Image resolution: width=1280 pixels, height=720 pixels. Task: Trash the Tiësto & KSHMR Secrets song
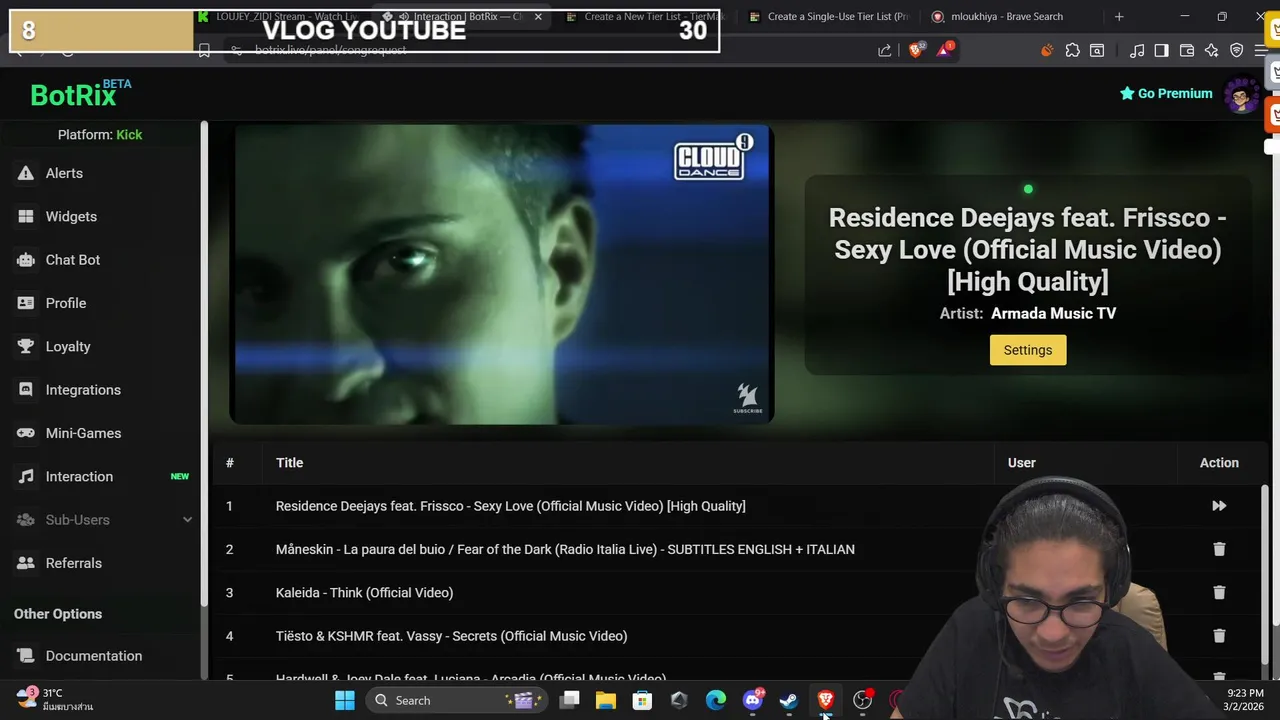coord(1219,636)
